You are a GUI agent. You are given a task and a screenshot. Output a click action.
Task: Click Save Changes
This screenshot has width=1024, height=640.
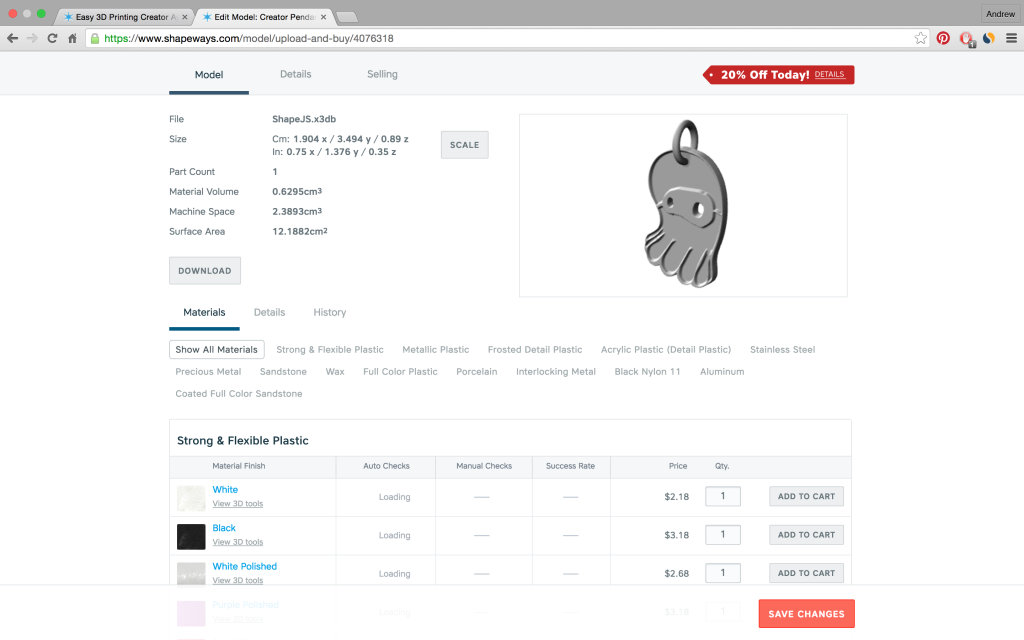[x=806, y=613]
